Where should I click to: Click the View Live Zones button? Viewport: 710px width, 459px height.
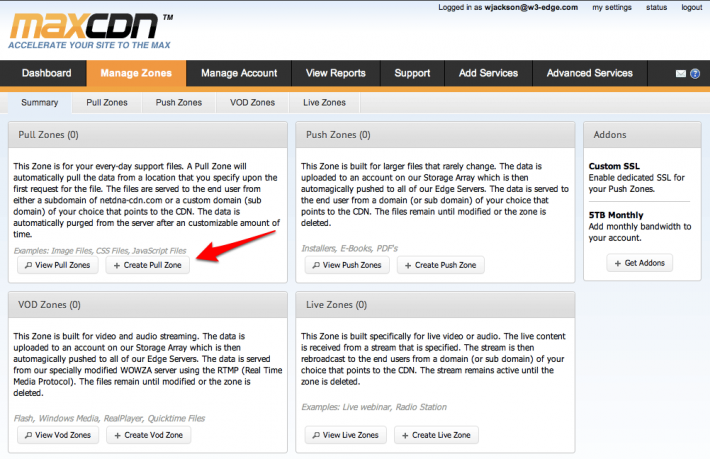point(345,435)
